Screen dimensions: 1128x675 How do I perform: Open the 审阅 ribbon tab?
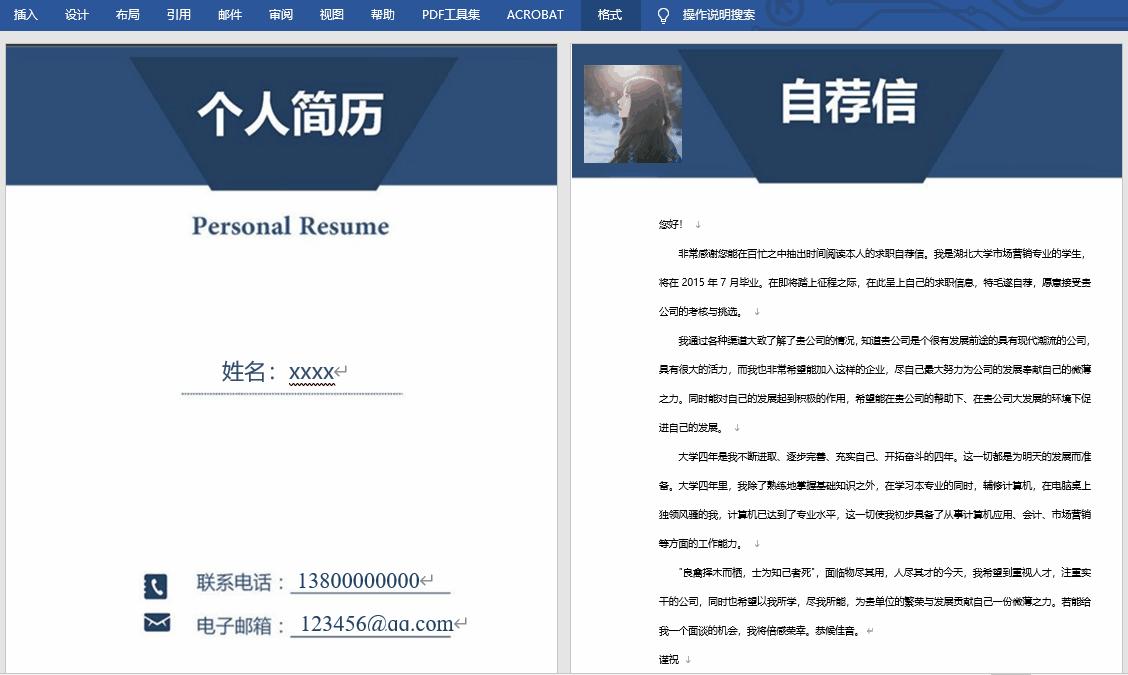tap(280, 15)
